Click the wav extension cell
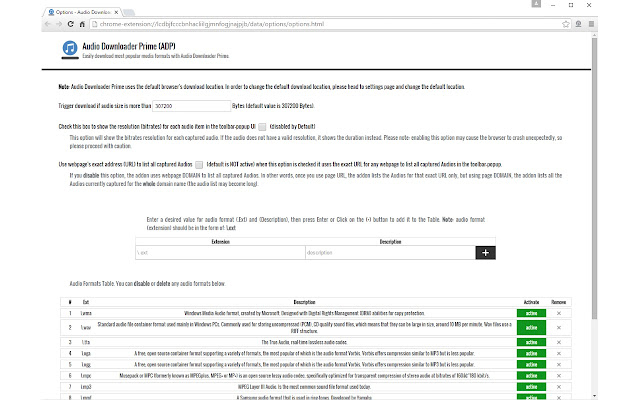The image size is (640, 400). (86, 328)
